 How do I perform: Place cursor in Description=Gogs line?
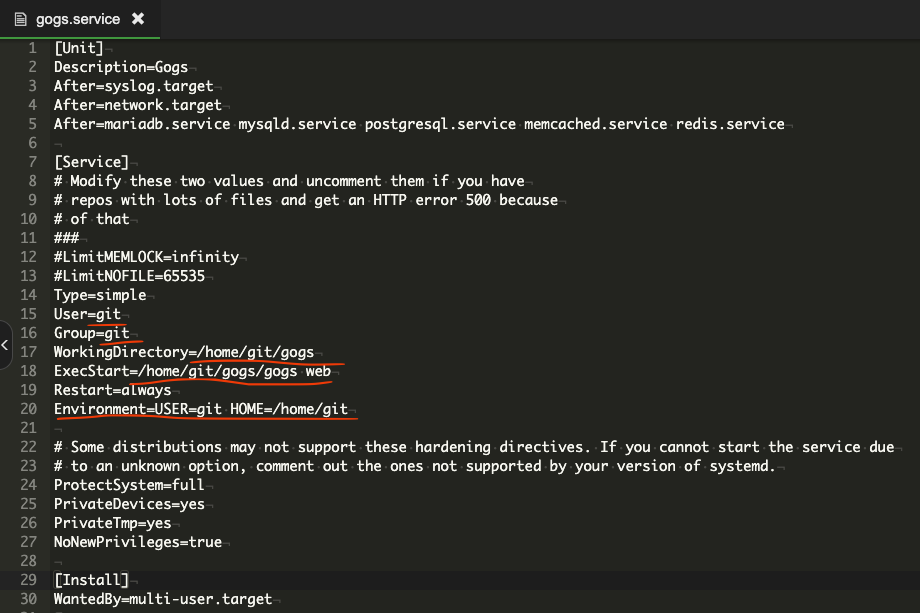click(x=121, y=67)
